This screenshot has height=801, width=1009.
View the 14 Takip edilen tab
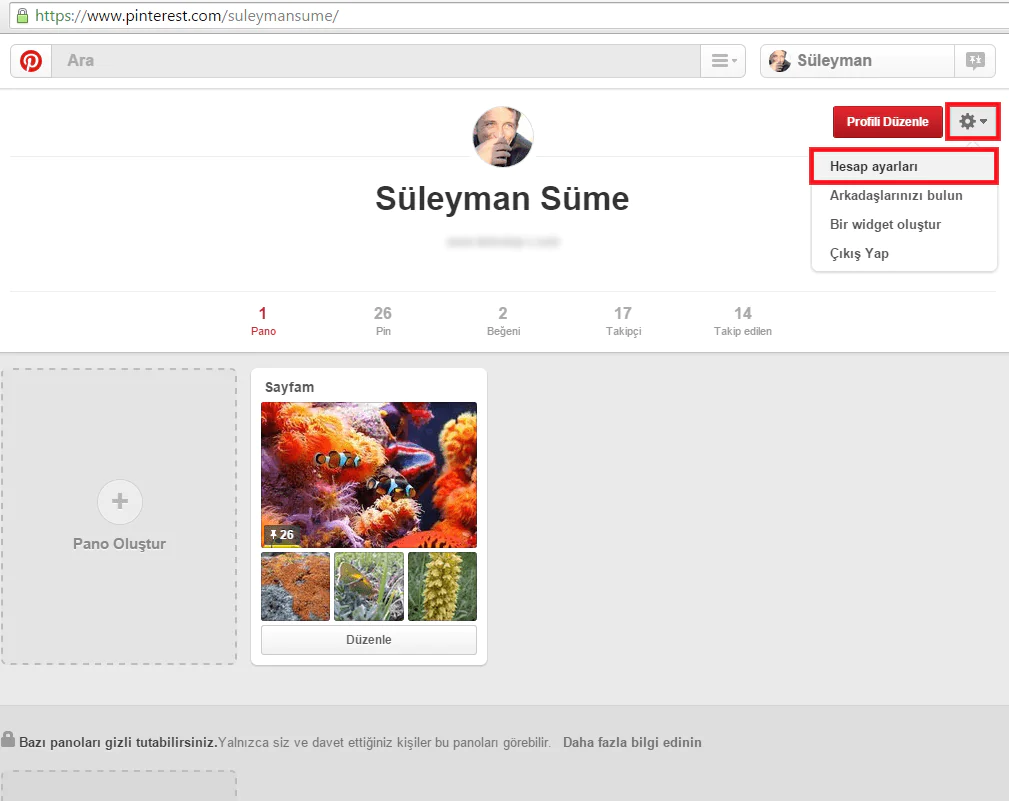(x=743, y=321)
